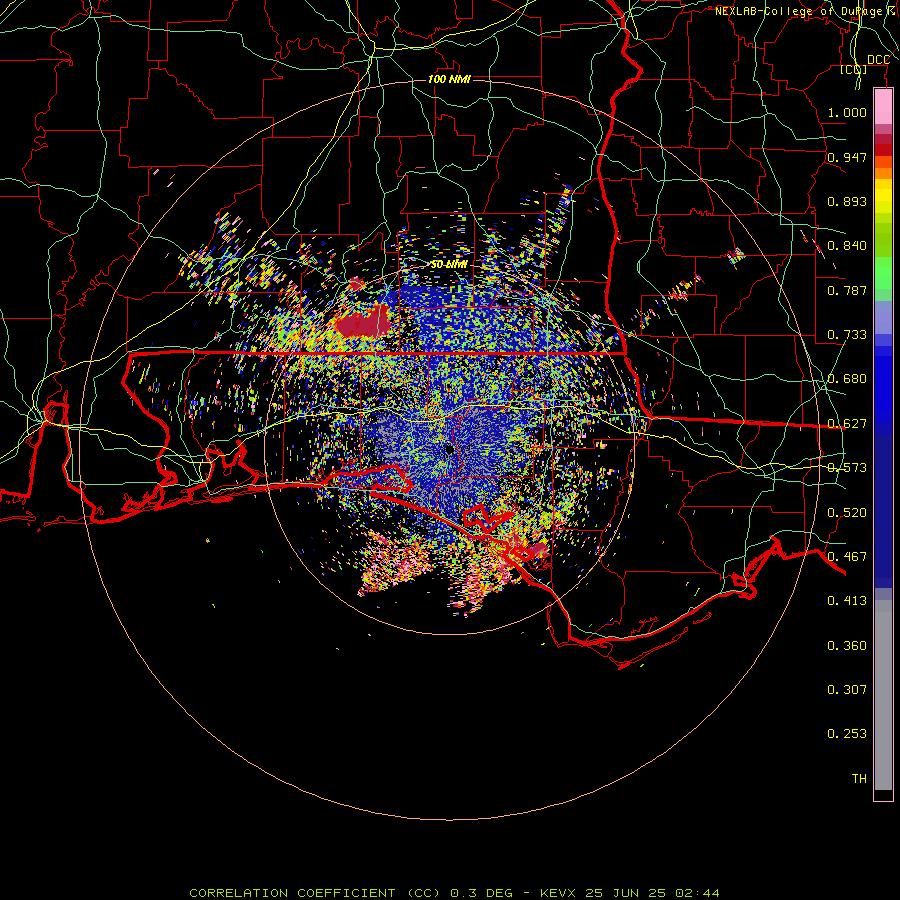Click the 0.787 scale value
This screenshot has height=900, width=900.
point(847,290)
